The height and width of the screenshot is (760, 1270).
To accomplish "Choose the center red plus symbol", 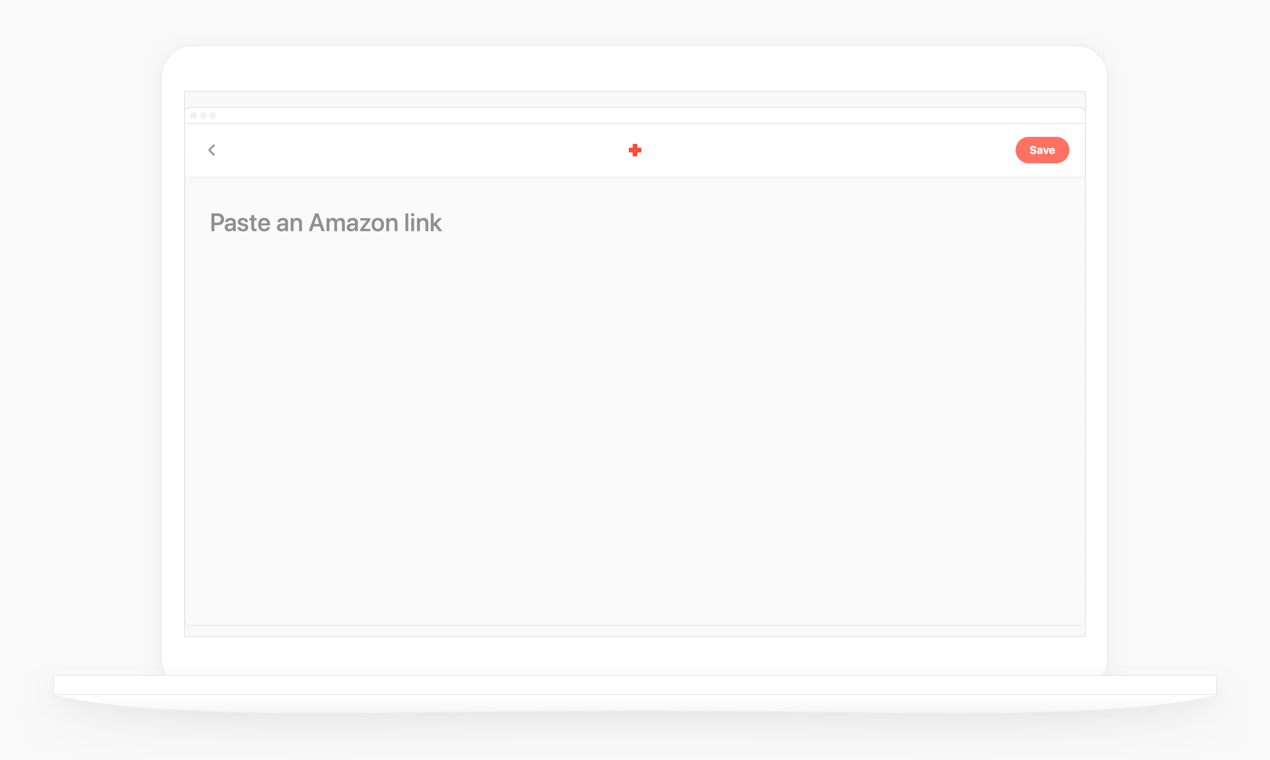I will [635, 150].
